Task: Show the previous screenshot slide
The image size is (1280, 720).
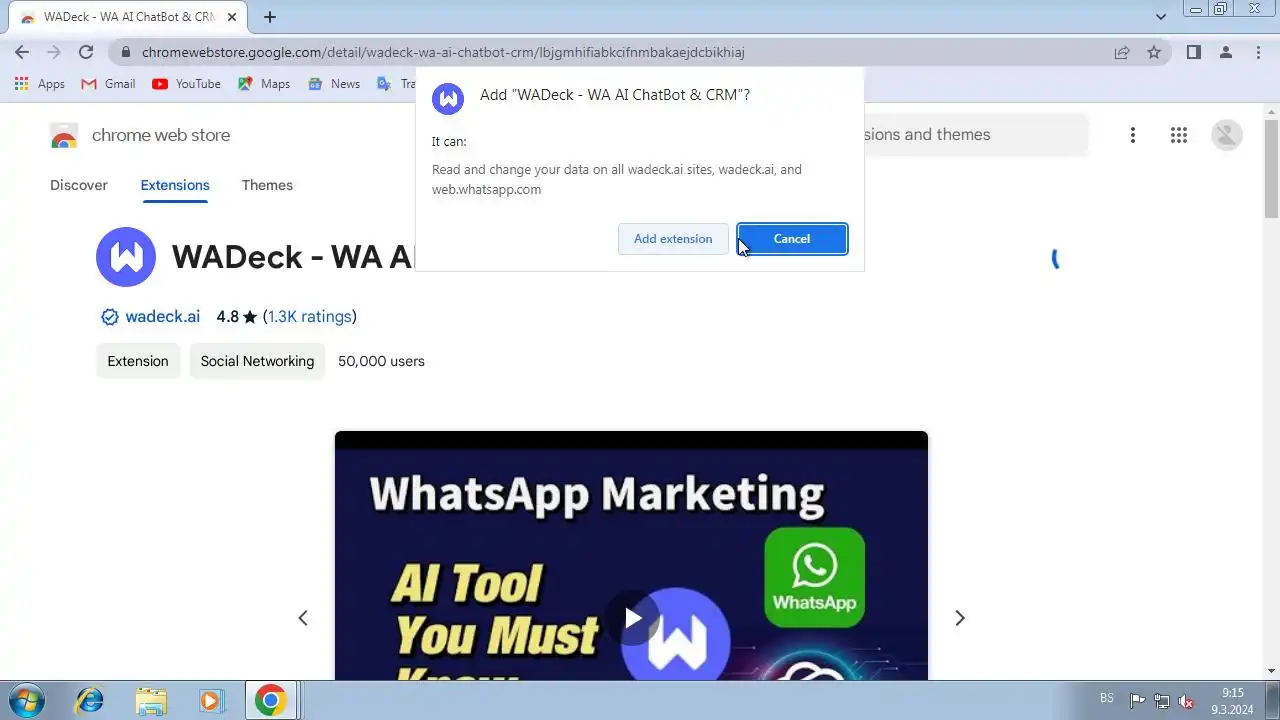Action: [303, 618]
